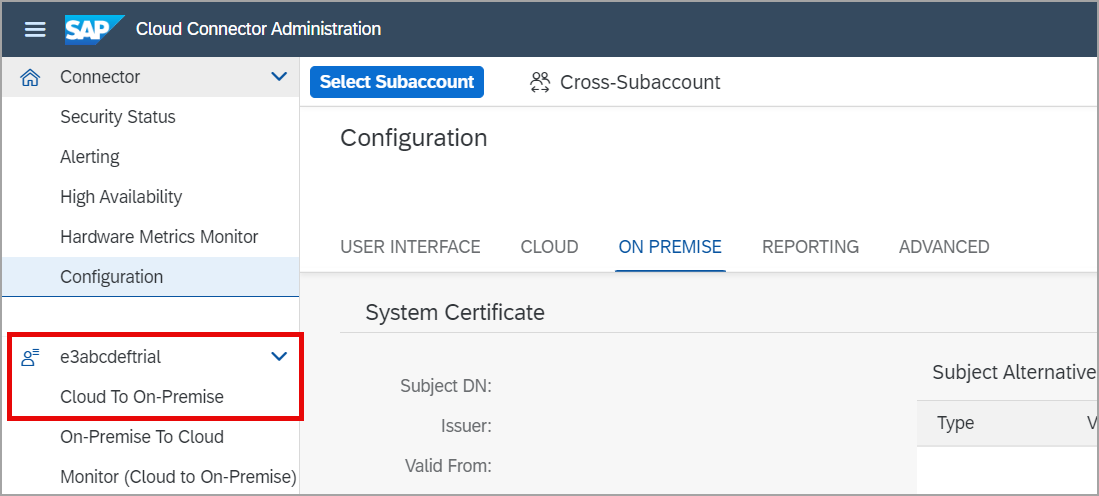The width and height of the screenshot is (1099, 496).
Task: Select the ON PREMISE tab
Action: (x=670, y=247)
